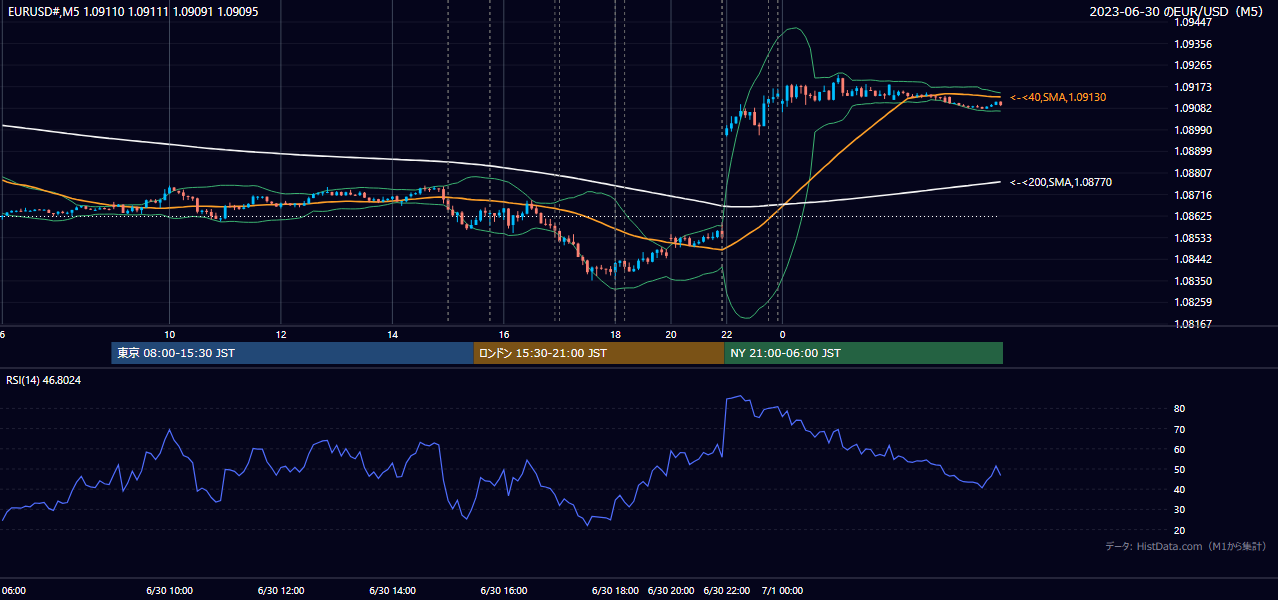Click price axis value 1.09356
1278x600 pixels.
click(x=1193, y=44)
